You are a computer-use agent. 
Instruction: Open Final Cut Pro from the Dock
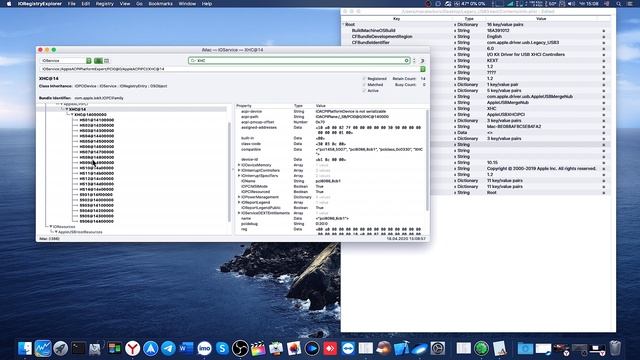point(258,348)
